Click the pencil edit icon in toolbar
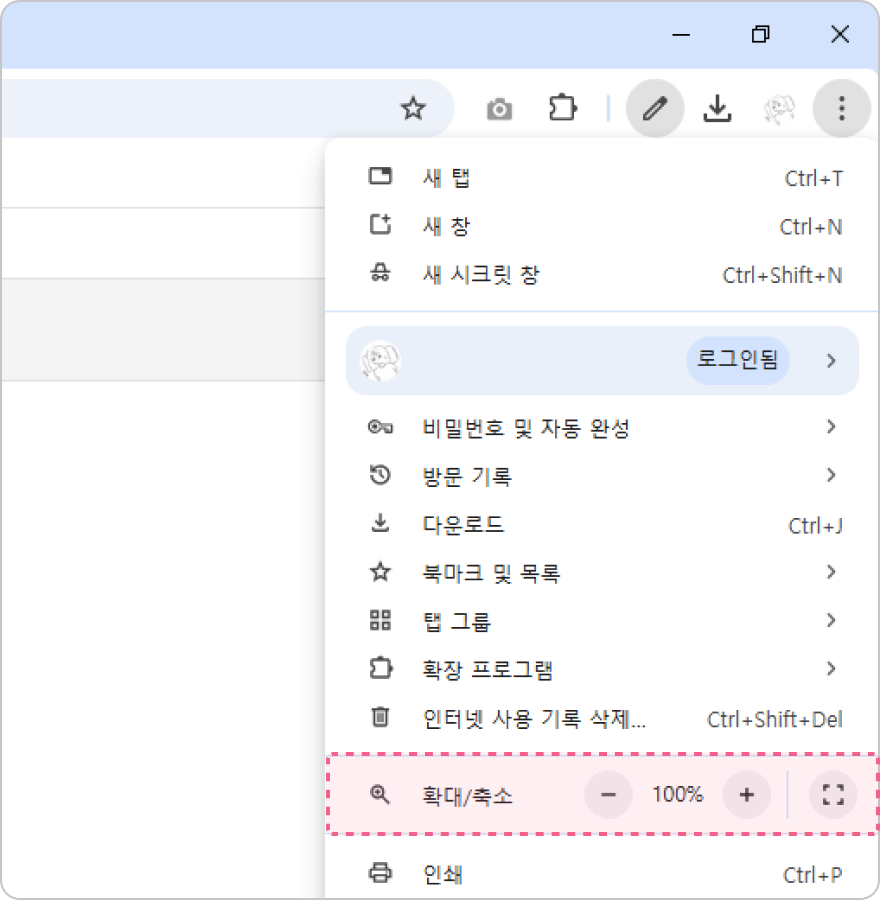880x900 pixels. (x=655, y=108)
